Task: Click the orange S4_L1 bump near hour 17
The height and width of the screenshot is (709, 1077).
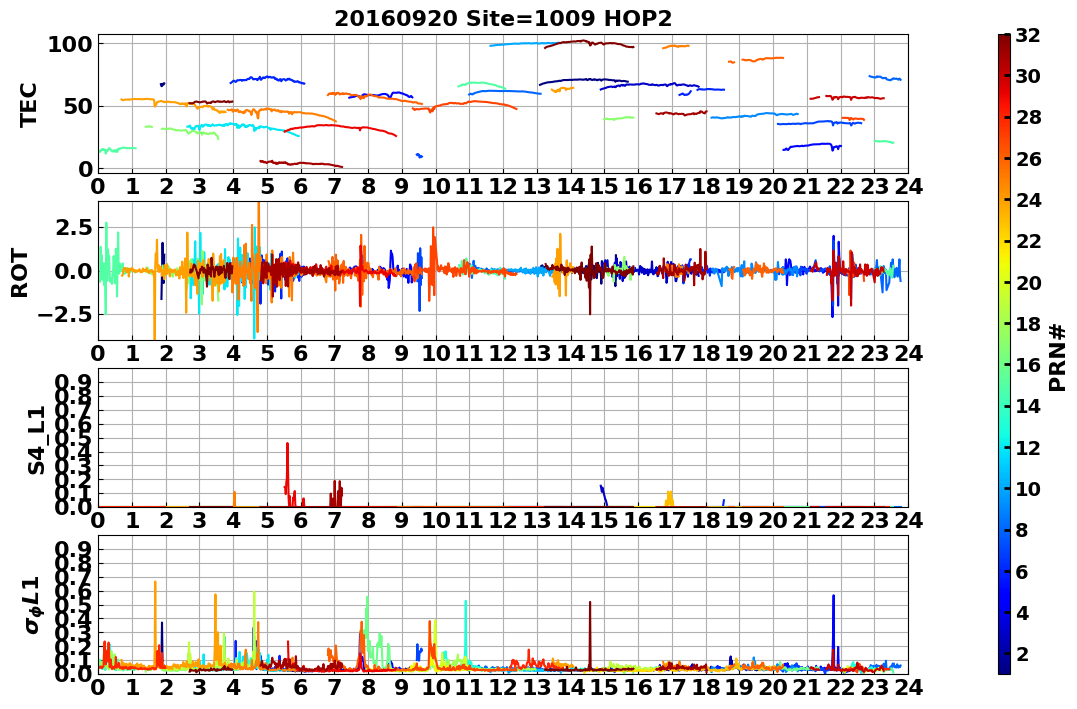Action: click(670, 499)
